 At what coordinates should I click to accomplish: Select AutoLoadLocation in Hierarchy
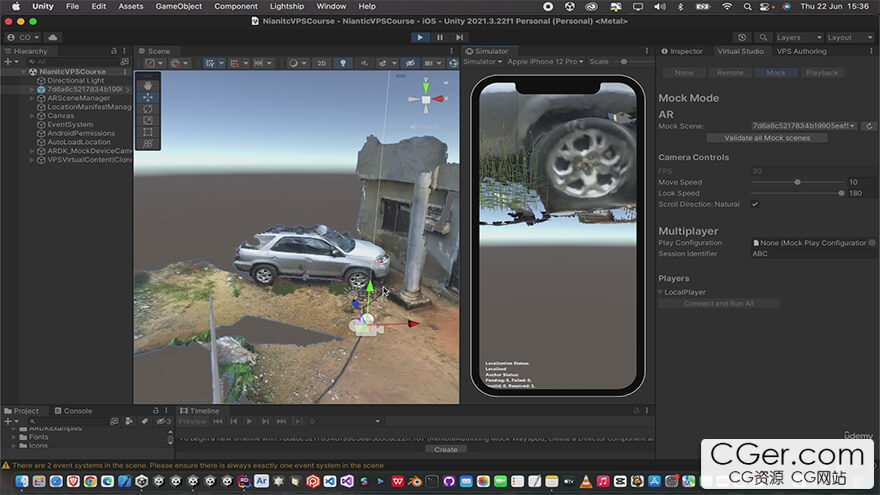coord(79,142)
